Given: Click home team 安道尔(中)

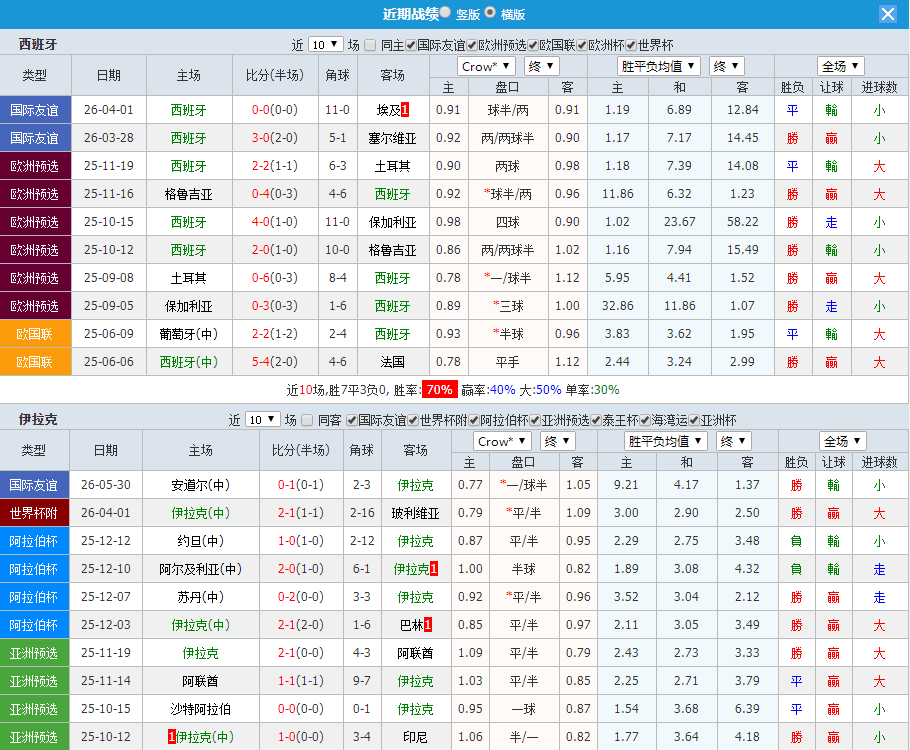Looking at the screenshot, I should coord(200,485).
